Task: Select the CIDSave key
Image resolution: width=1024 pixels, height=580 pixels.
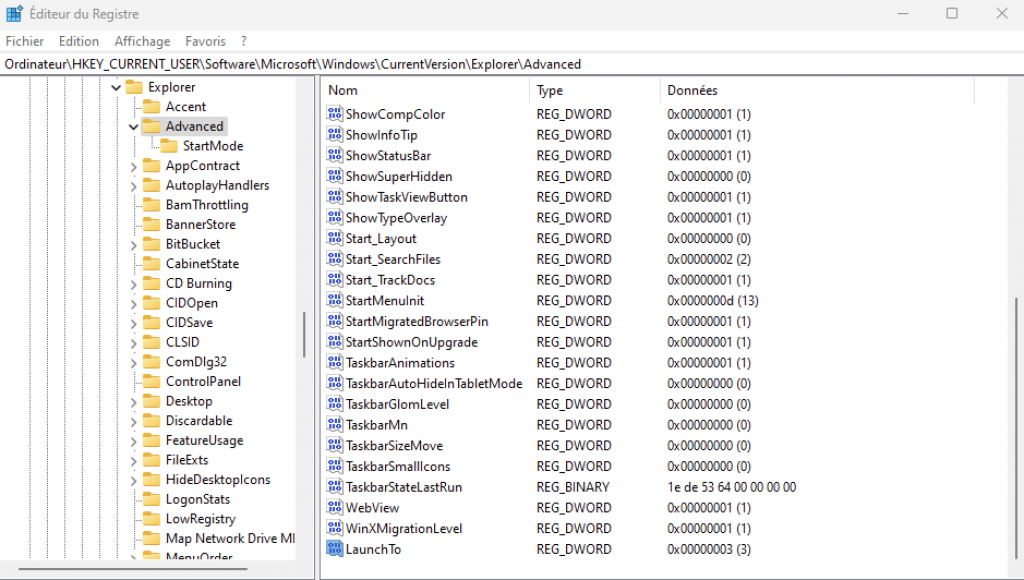Action: 189,322
